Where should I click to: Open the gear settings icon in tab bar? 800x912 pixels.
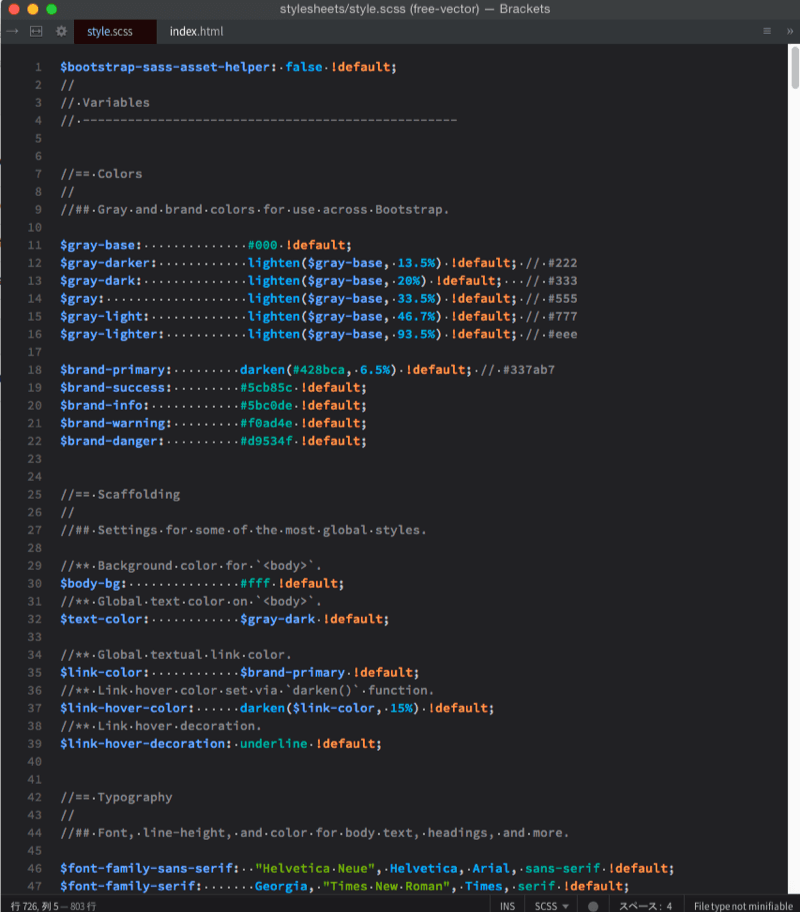point(61,31)
